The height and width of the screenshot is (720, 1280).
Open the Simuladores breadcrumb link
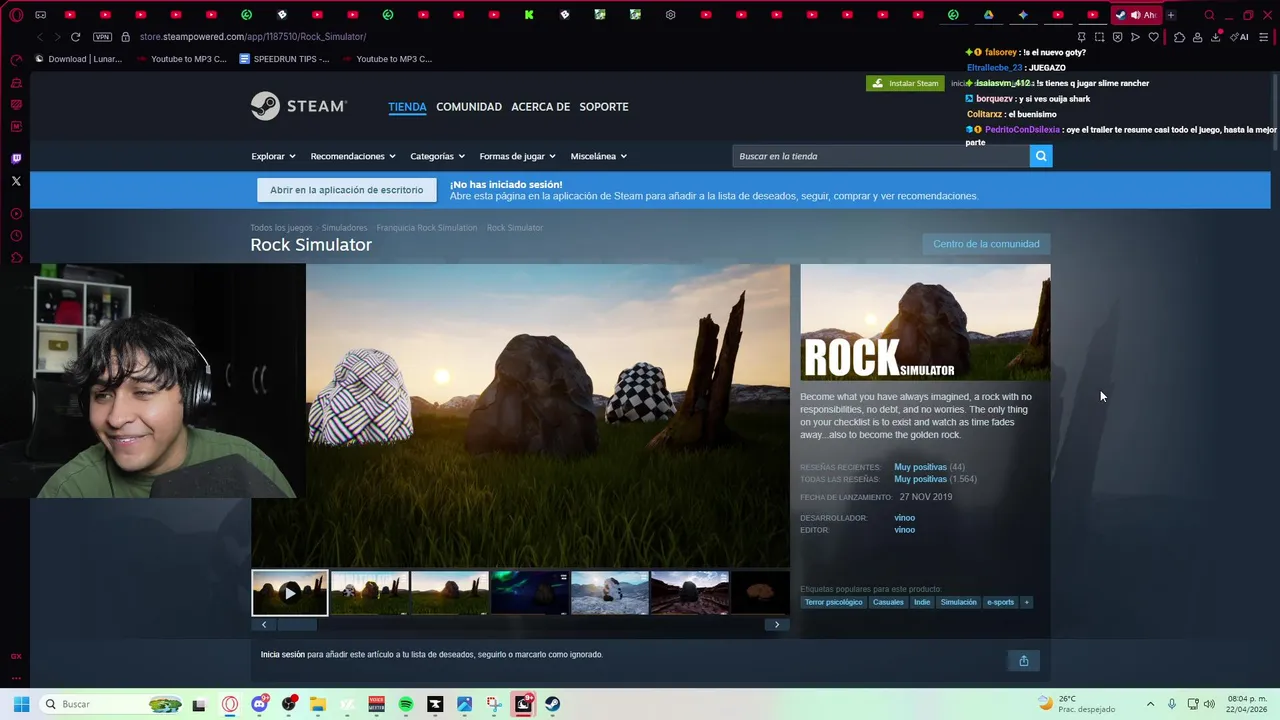pos(344,228)
